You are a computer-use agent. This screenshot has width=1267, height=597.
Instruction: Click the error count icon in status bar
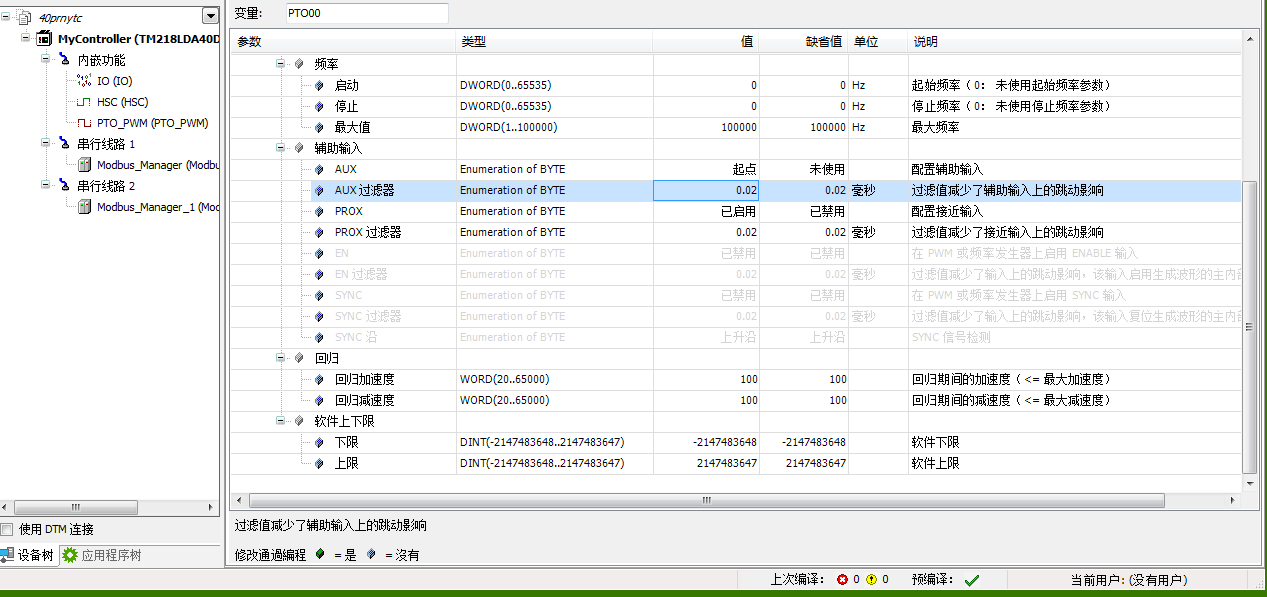842,580
